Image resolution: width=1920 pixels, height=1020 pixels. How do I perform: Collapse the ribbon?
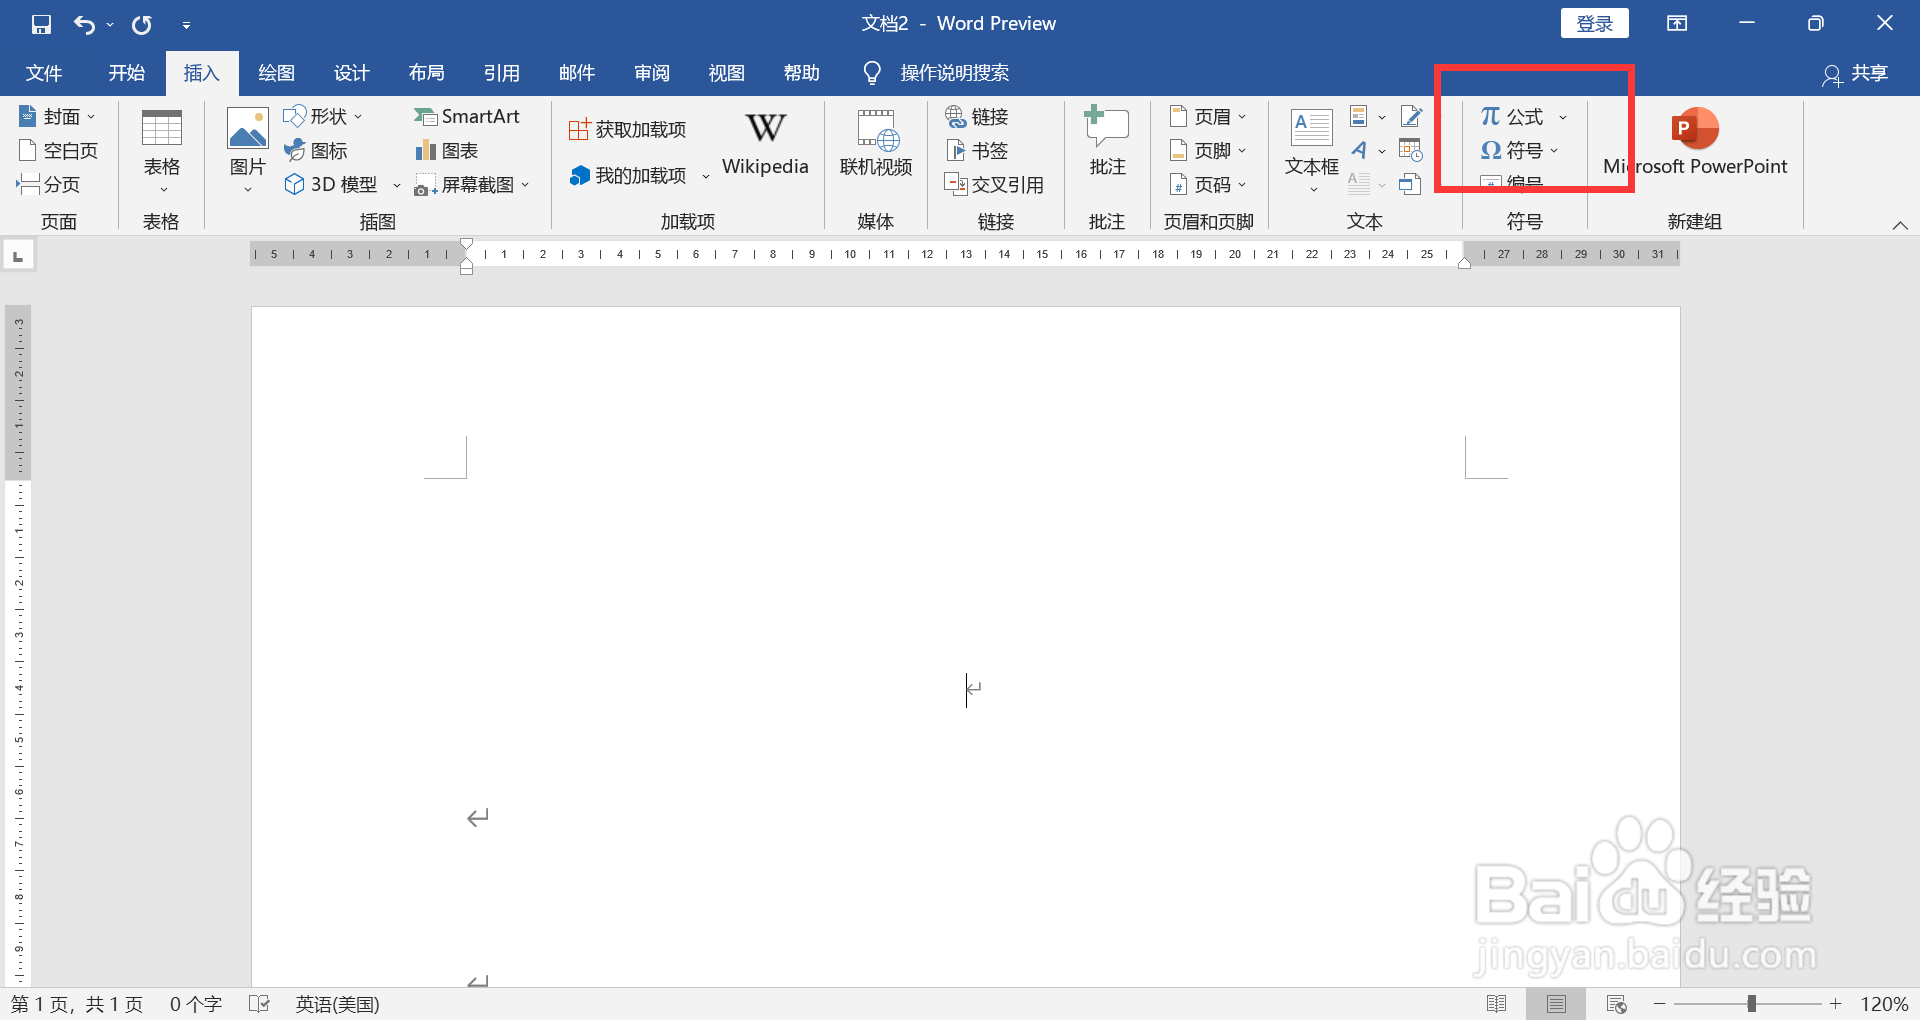[1900, 225]
